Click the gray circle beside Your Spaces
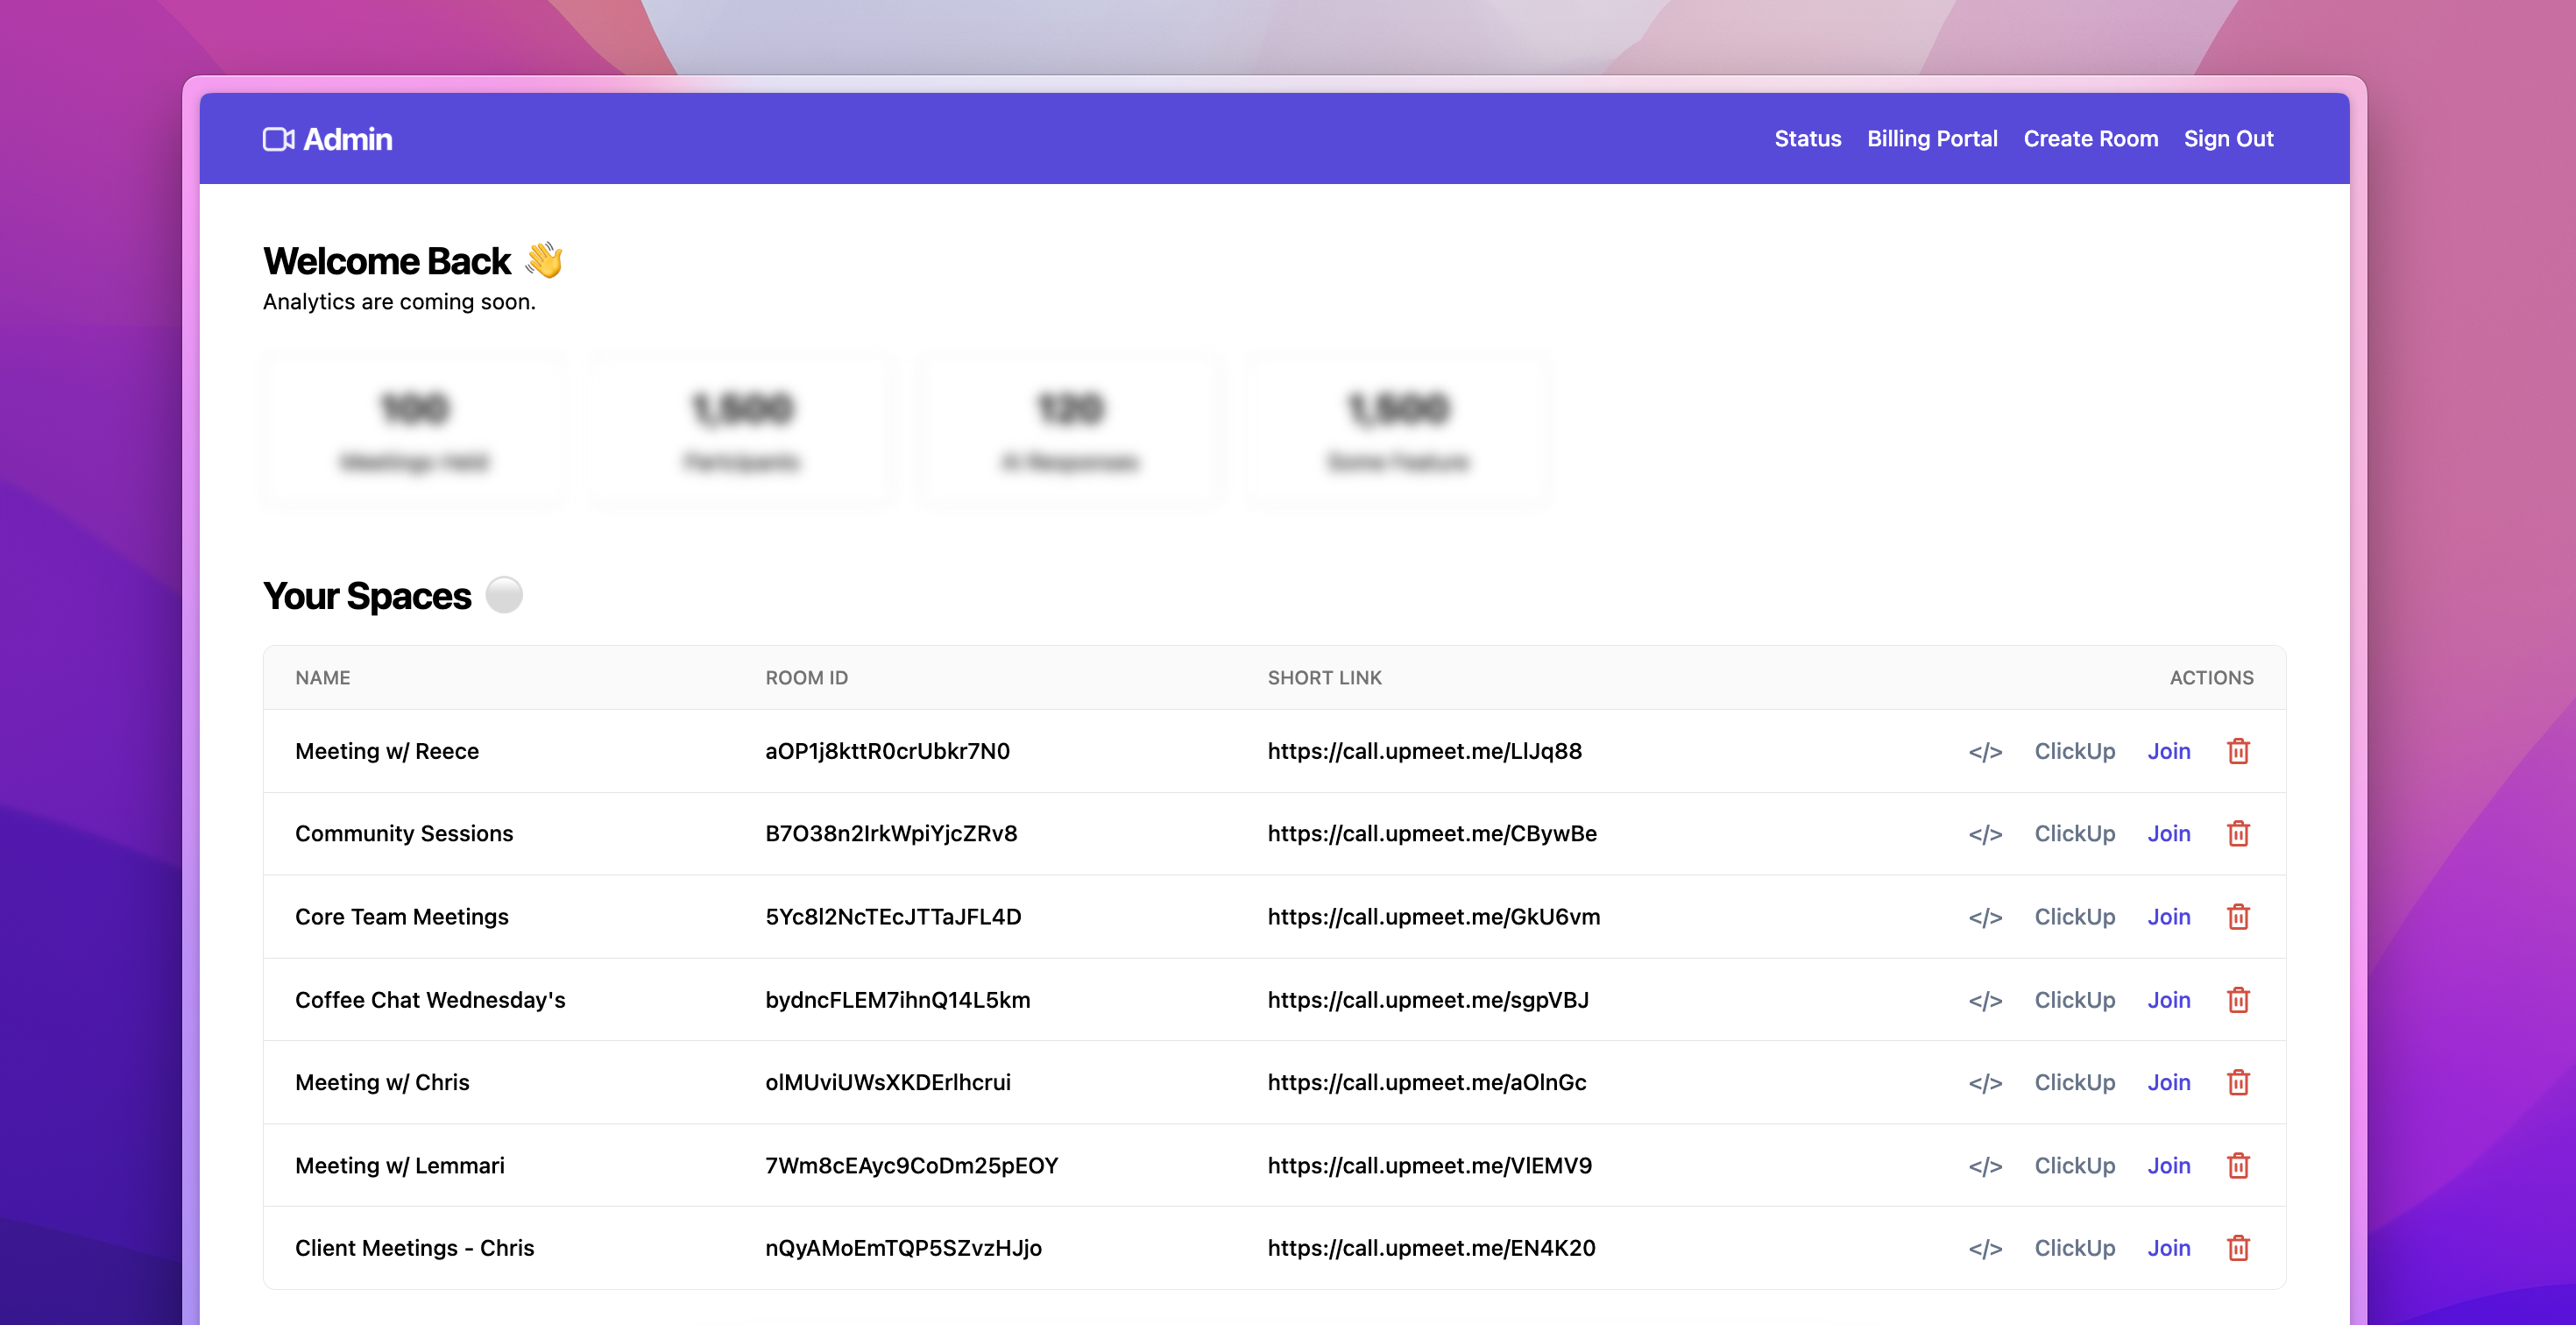Image resolution: width=2576 pixels, height=1325 pixels. pos(504,595)
